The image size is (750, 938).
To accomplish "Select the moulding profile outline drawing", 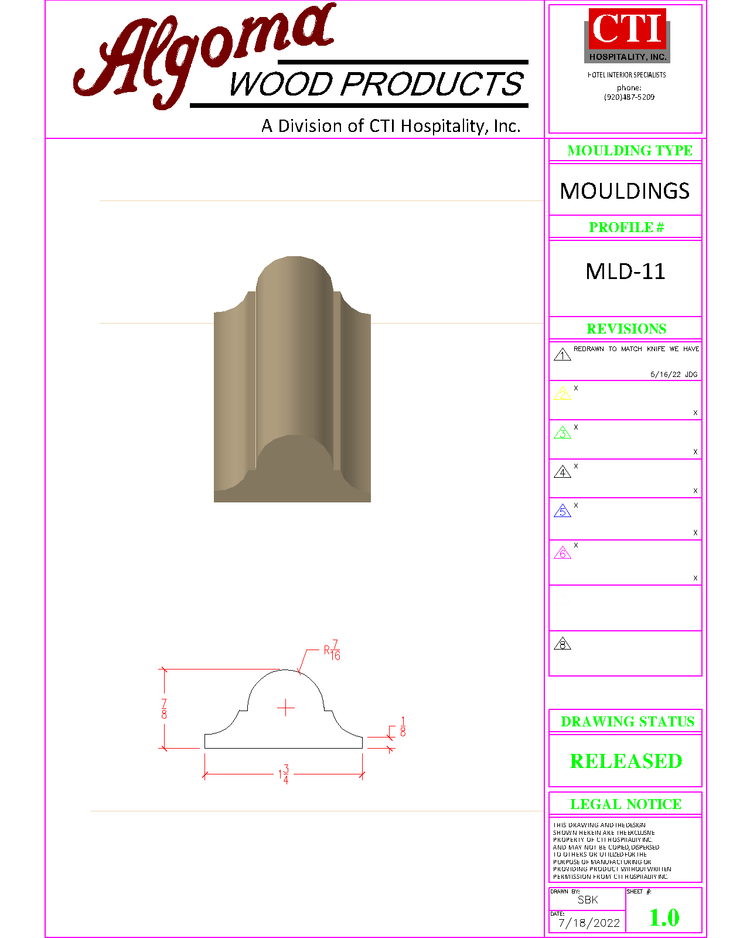I will point(283,709).
